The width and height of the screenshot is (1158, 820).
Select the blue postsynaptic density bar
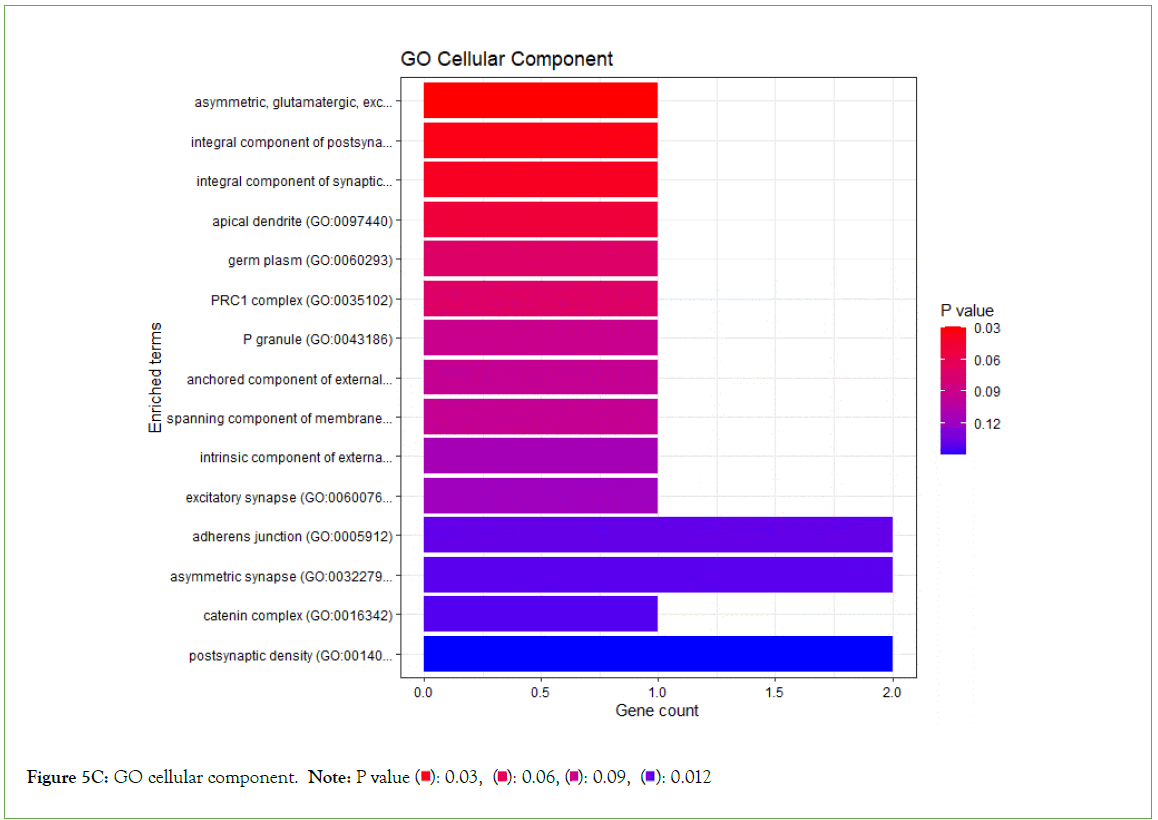click(x=657, y=654)
